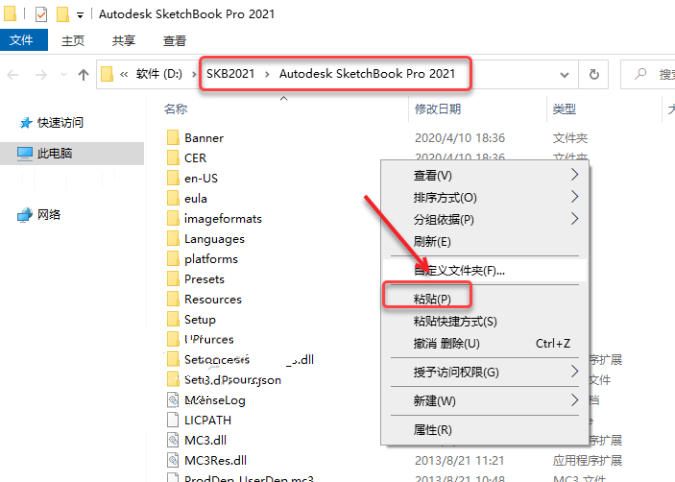This screenshot has height=482, width=675.
Task: Sort by 类型 column header
Action: click(x=564, y=109)
